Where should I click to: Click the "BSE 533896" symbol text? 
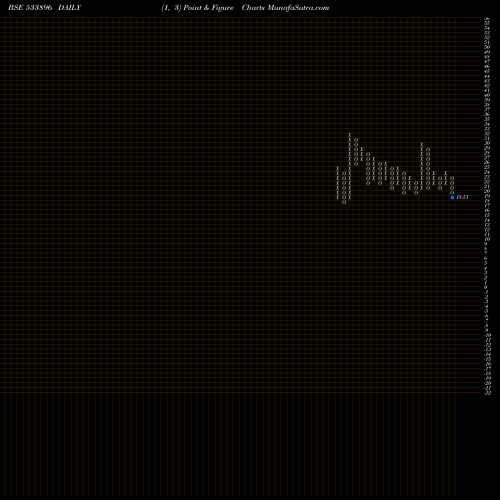pos(30,8)
